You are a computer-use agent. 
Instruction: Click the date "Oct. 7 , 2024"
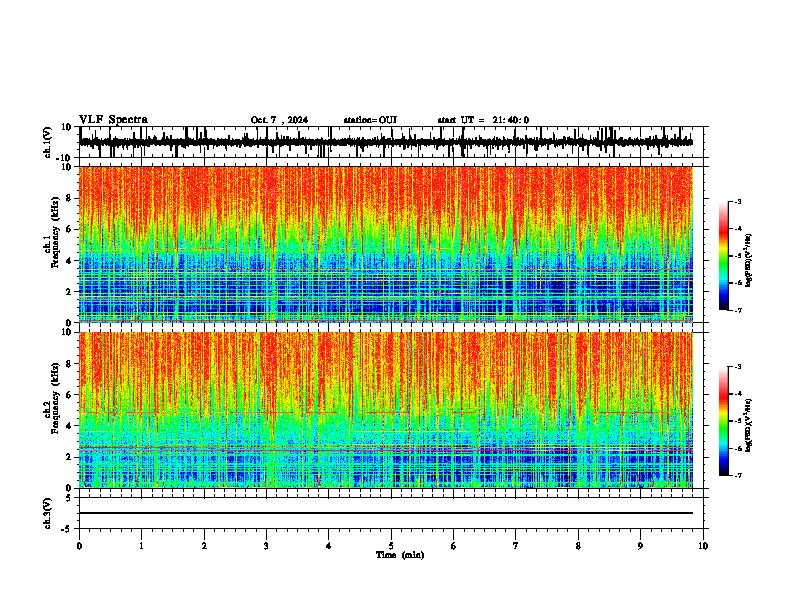tap(279, 120)
